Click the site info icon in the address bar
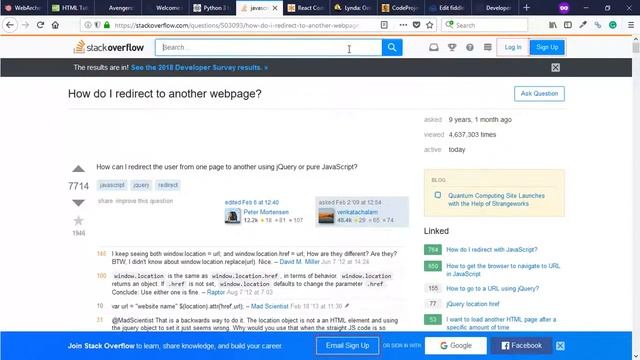This screenshot has height=360, width=640. point(87,25)
